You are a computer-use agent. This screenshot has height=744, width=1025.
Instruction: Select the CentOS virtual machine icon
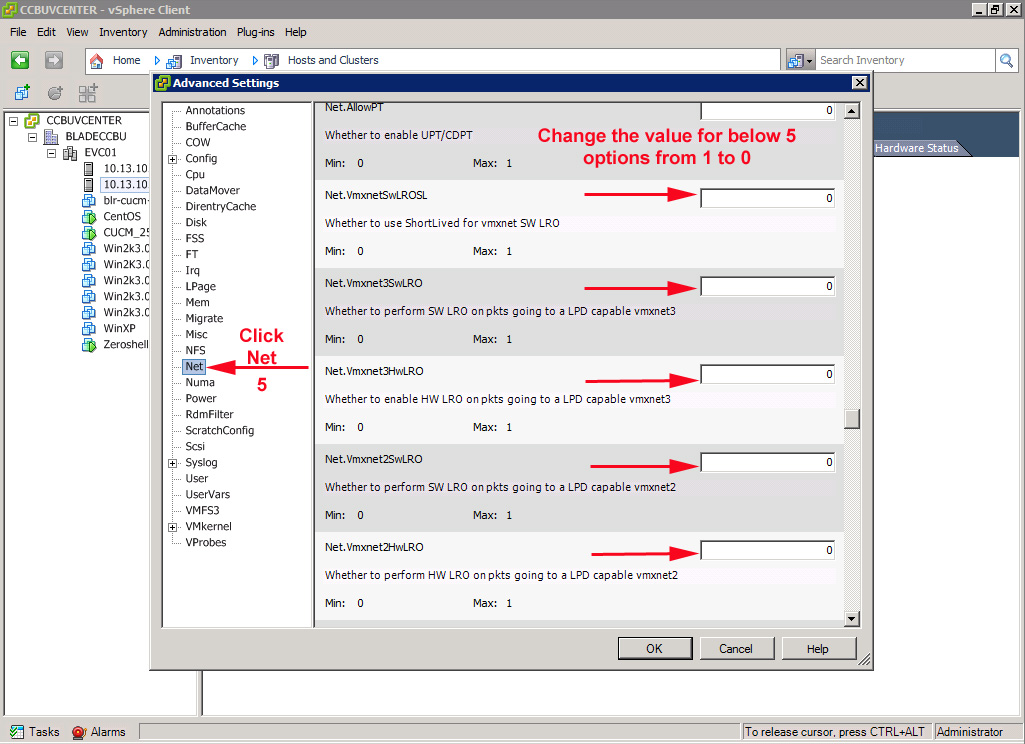click(89, 216)
